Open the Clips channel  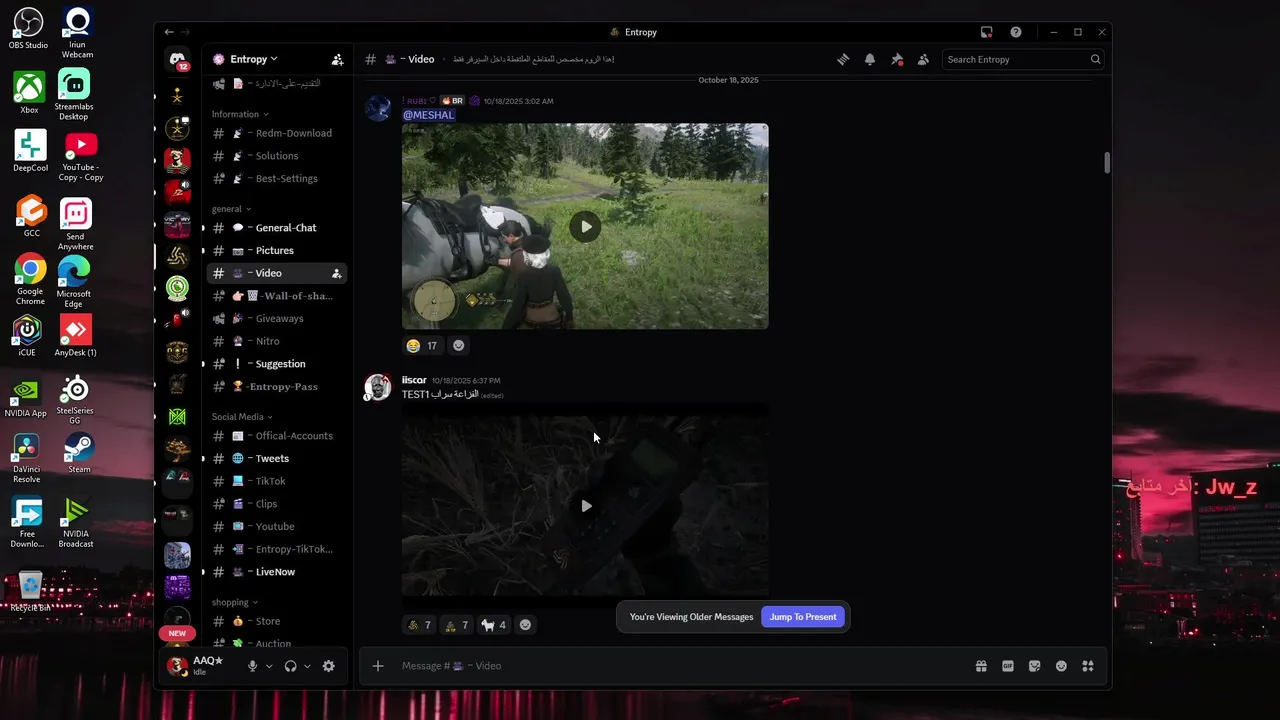[277, 504]
